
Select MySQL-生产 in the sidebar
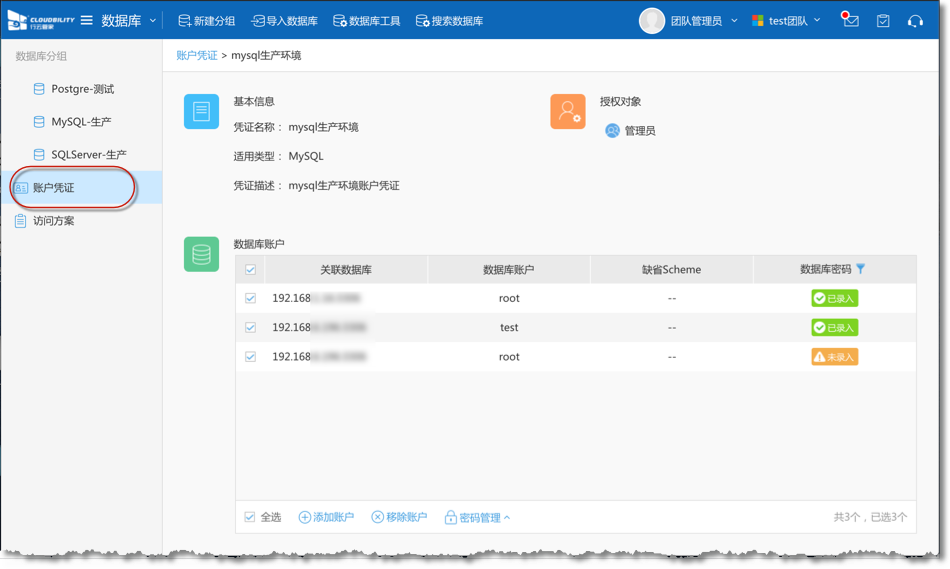(x=81, y=122)
